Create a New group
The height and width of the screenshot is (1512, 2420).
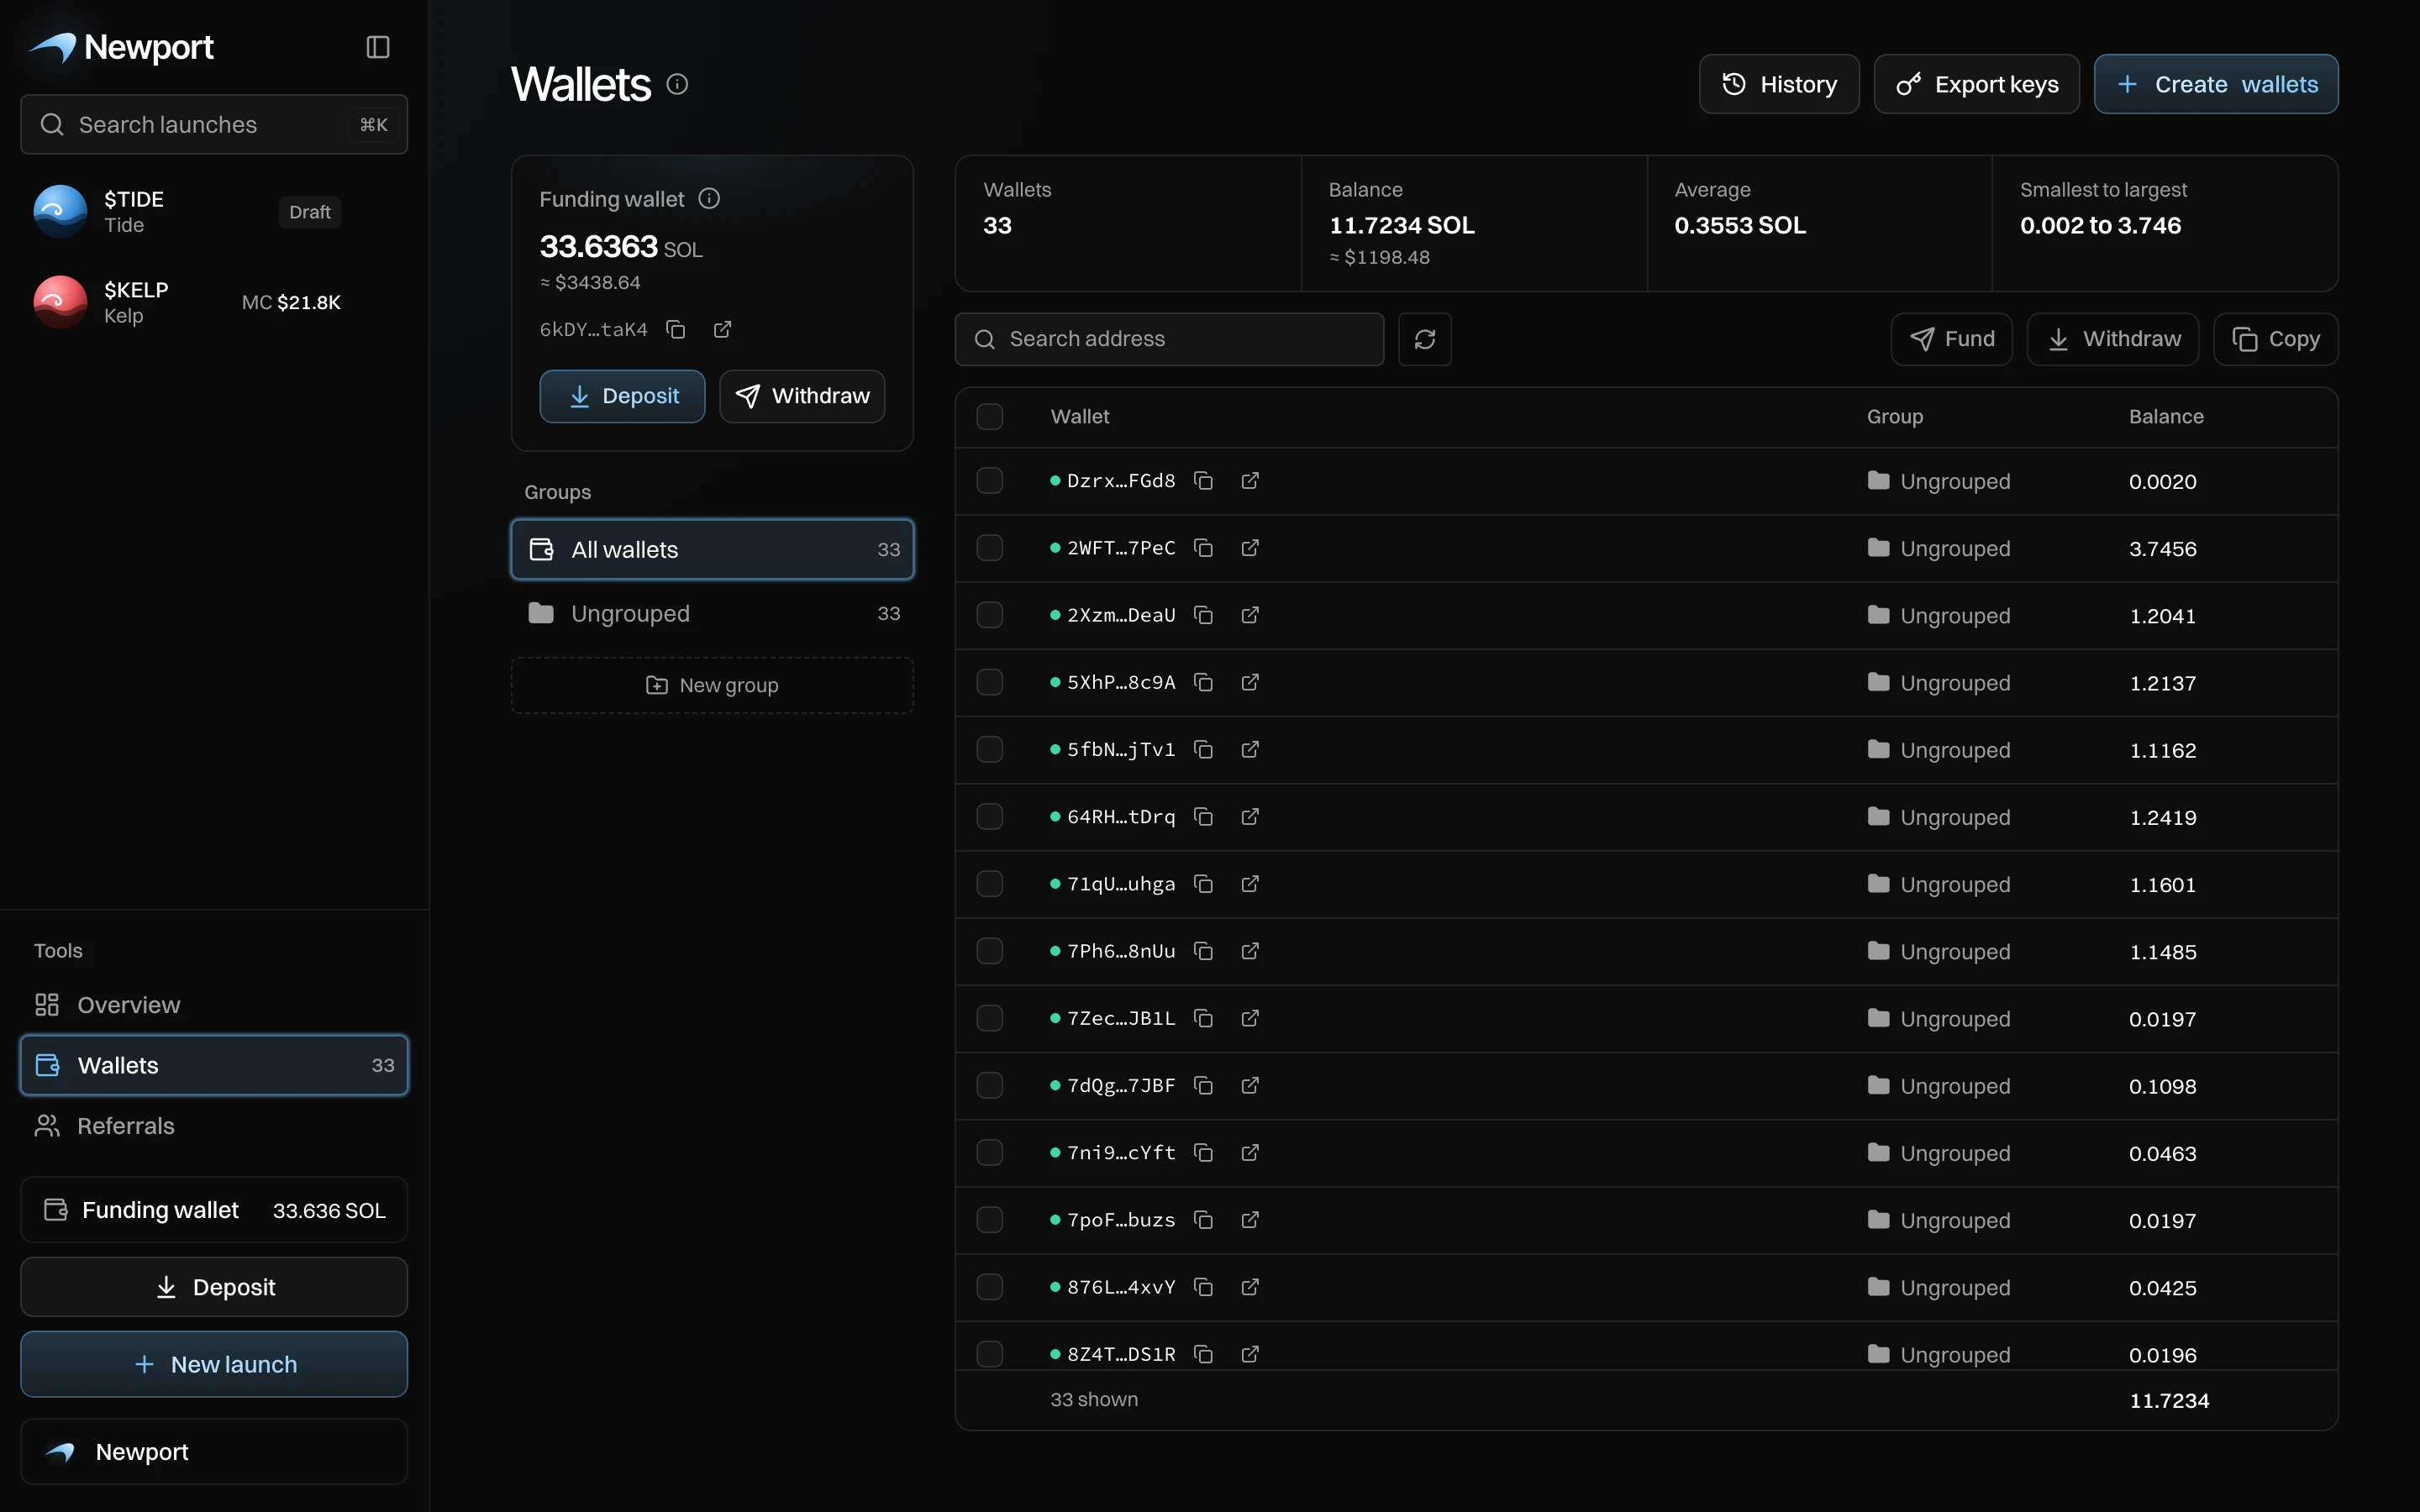pos(712,685)
